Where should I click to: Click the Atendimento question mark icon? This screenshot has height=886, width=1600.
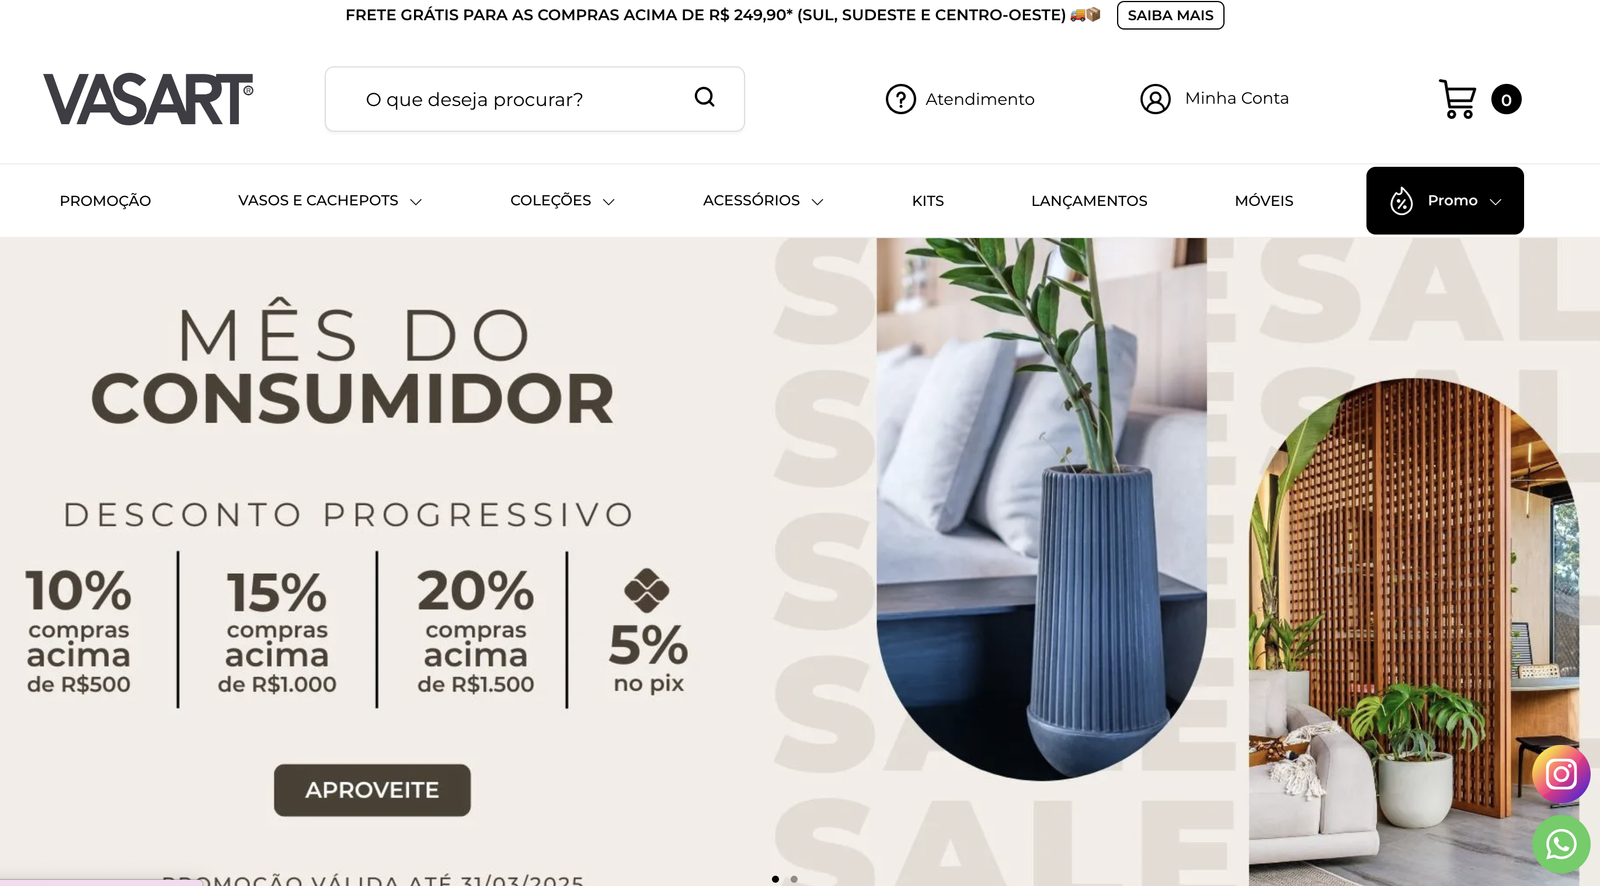(x=901, y=99)
